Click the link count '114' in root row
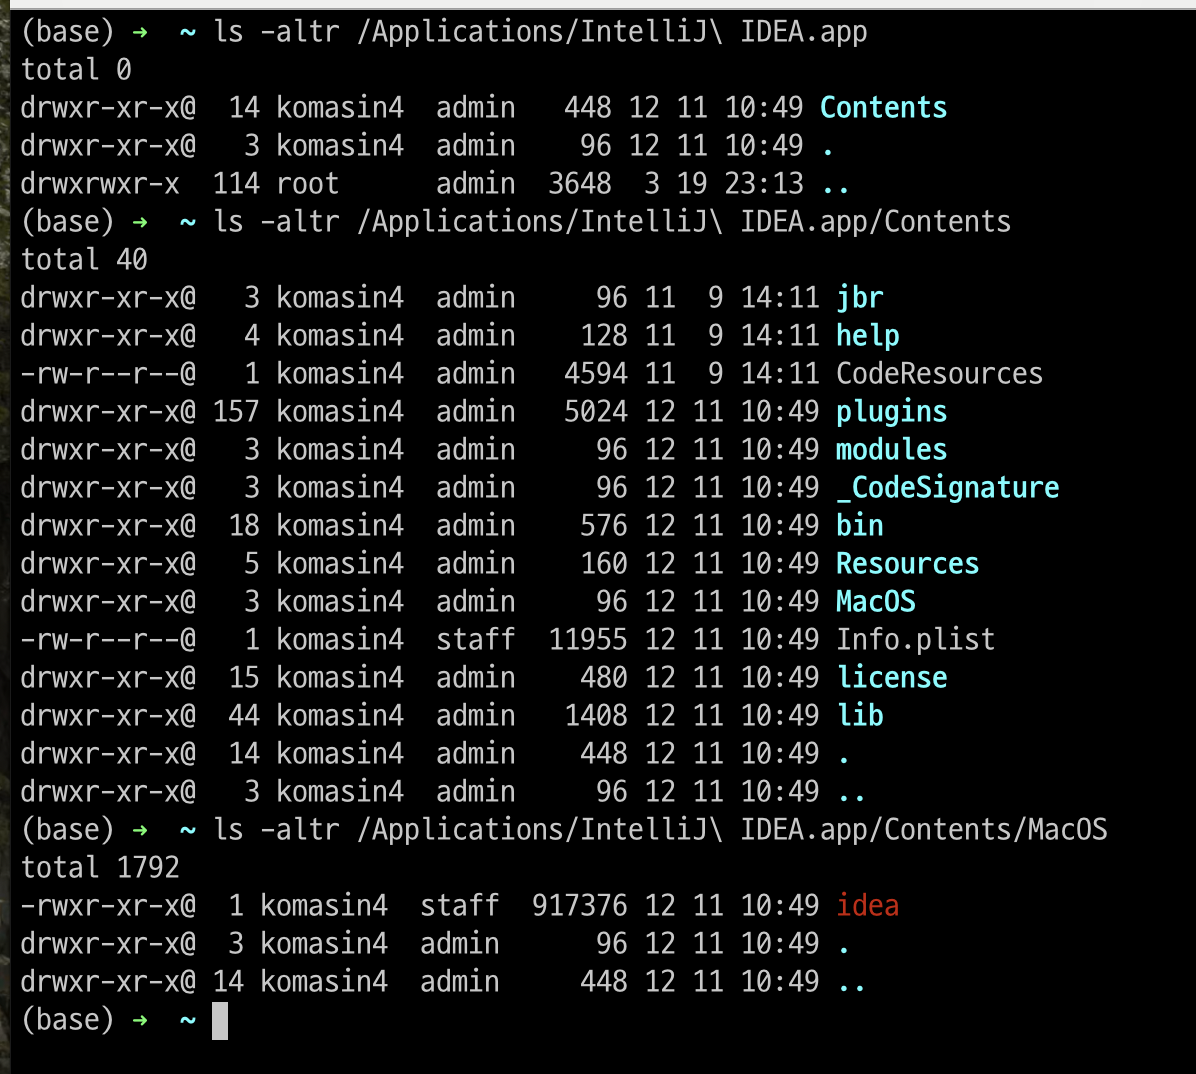The image size is (1196, 1074). (236, 184)
